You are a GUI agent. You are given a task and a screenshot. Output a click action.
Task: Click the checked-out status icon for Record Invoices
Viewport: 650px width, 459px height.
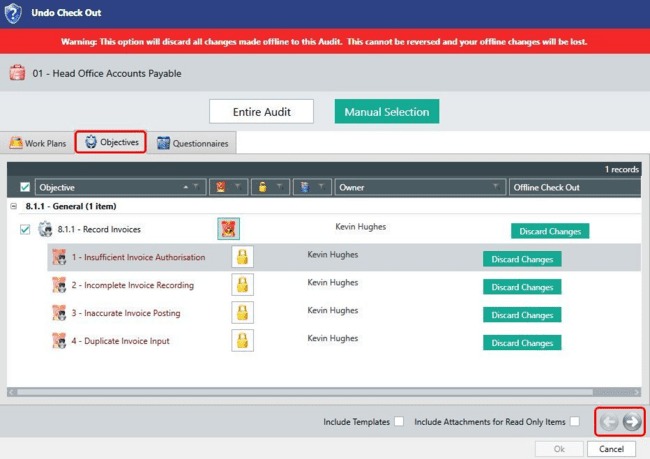[x=228, y=228]
